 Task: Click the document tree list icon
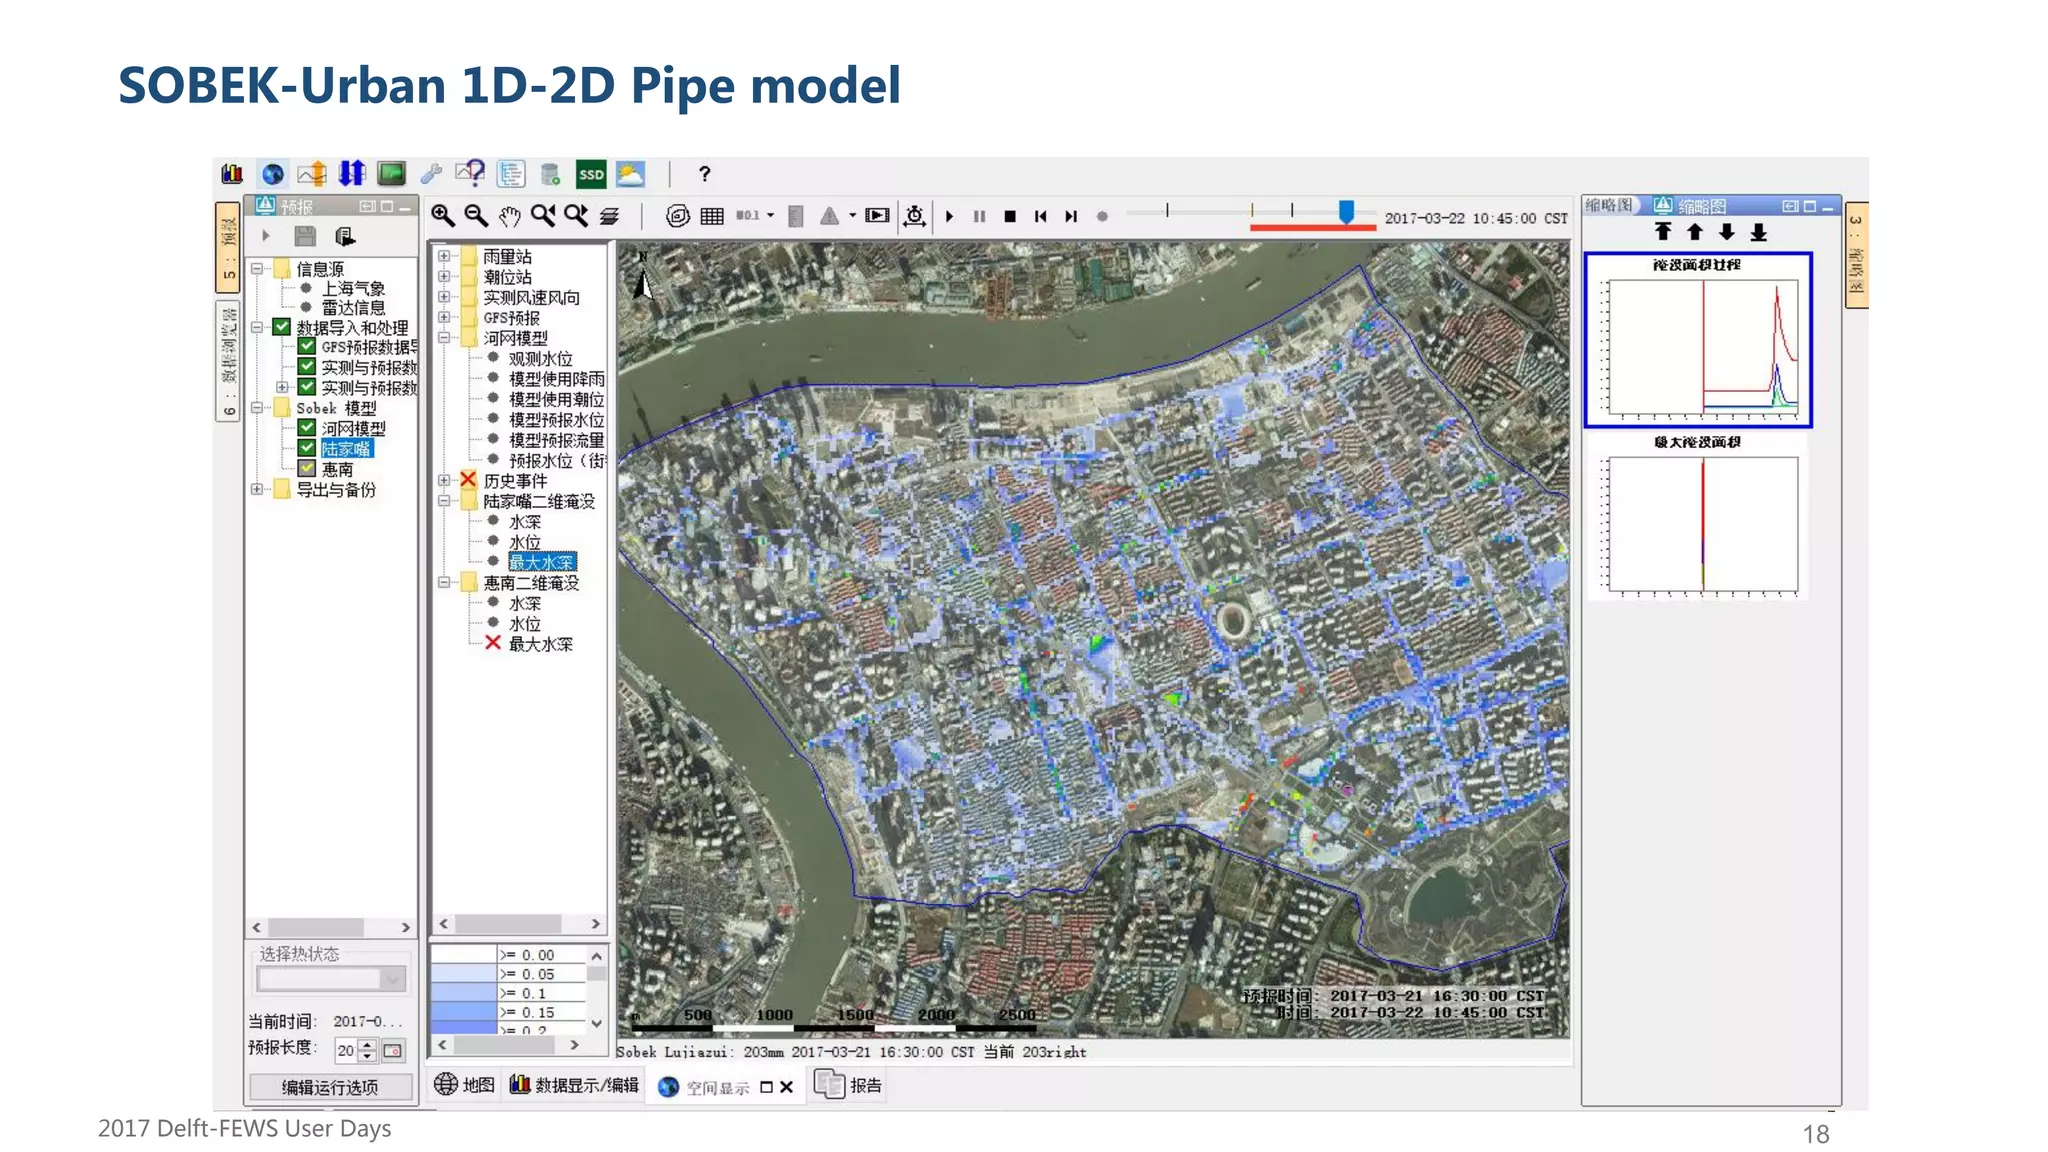click(511, 174)
